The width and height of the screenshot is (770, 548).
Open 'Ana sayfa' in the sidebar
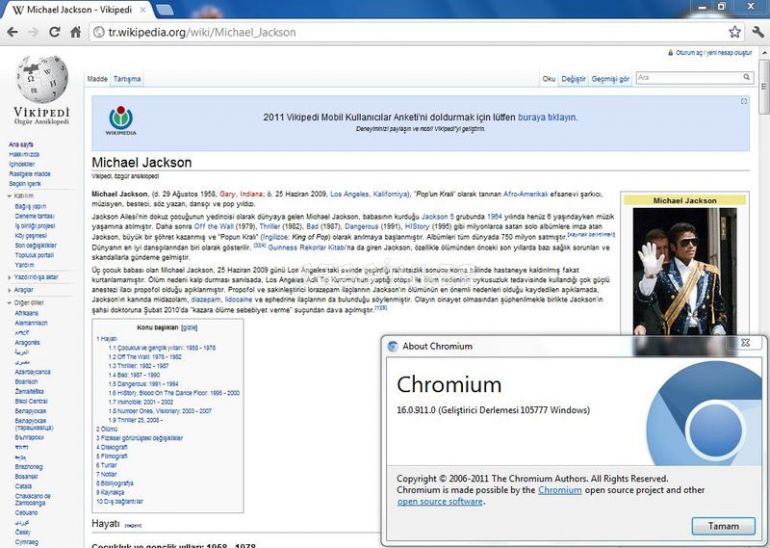point(21,144)
